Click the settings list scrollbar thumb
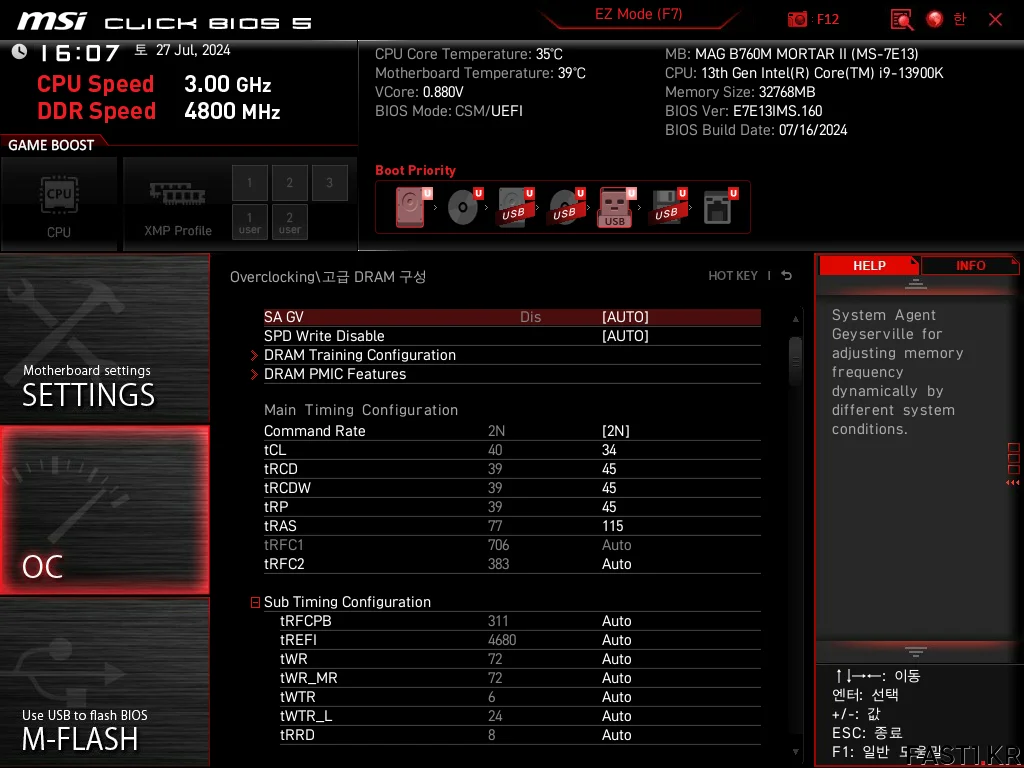1024x768 pixels. [795, 361]
